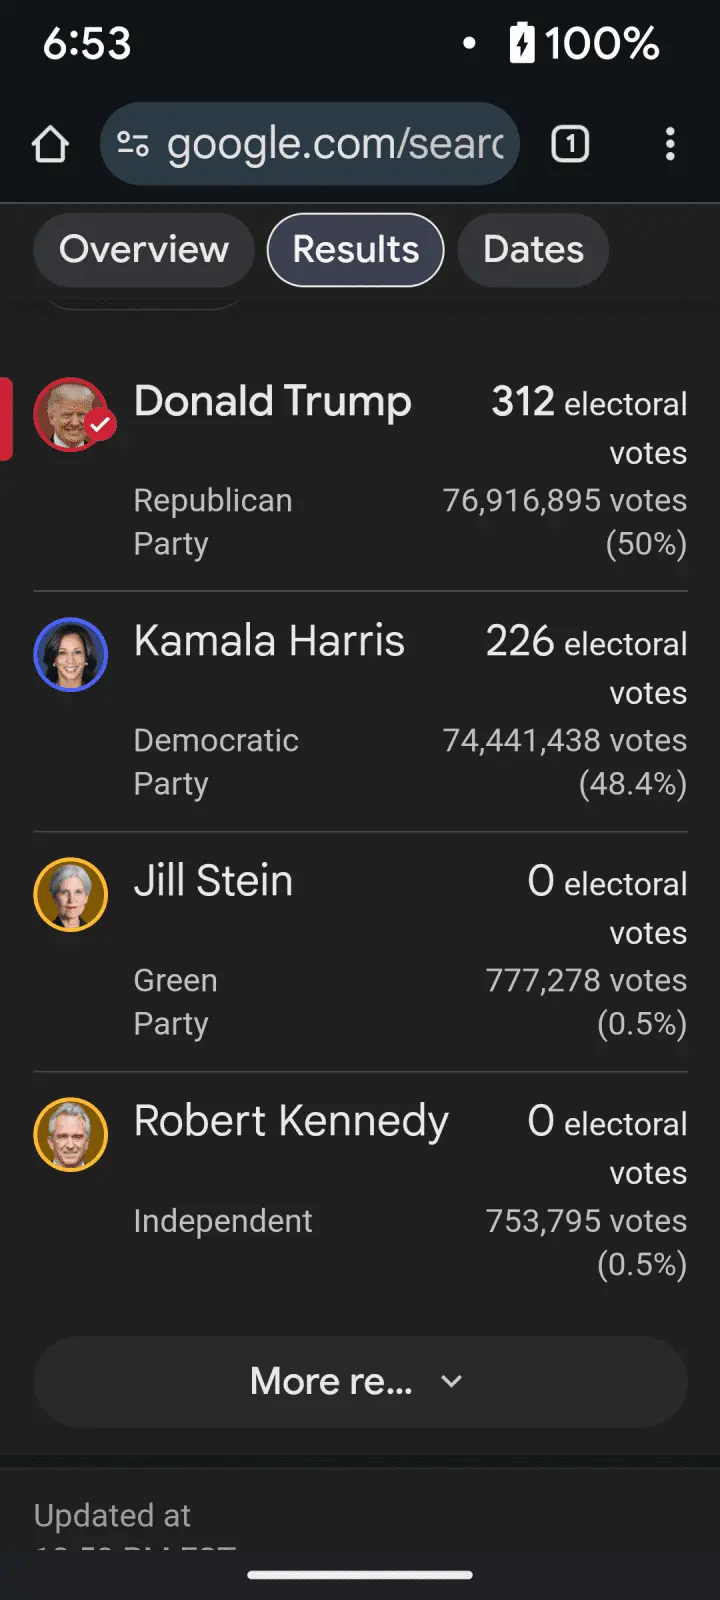Tap the google.com address bar
720x1600 pixels.
335,144
